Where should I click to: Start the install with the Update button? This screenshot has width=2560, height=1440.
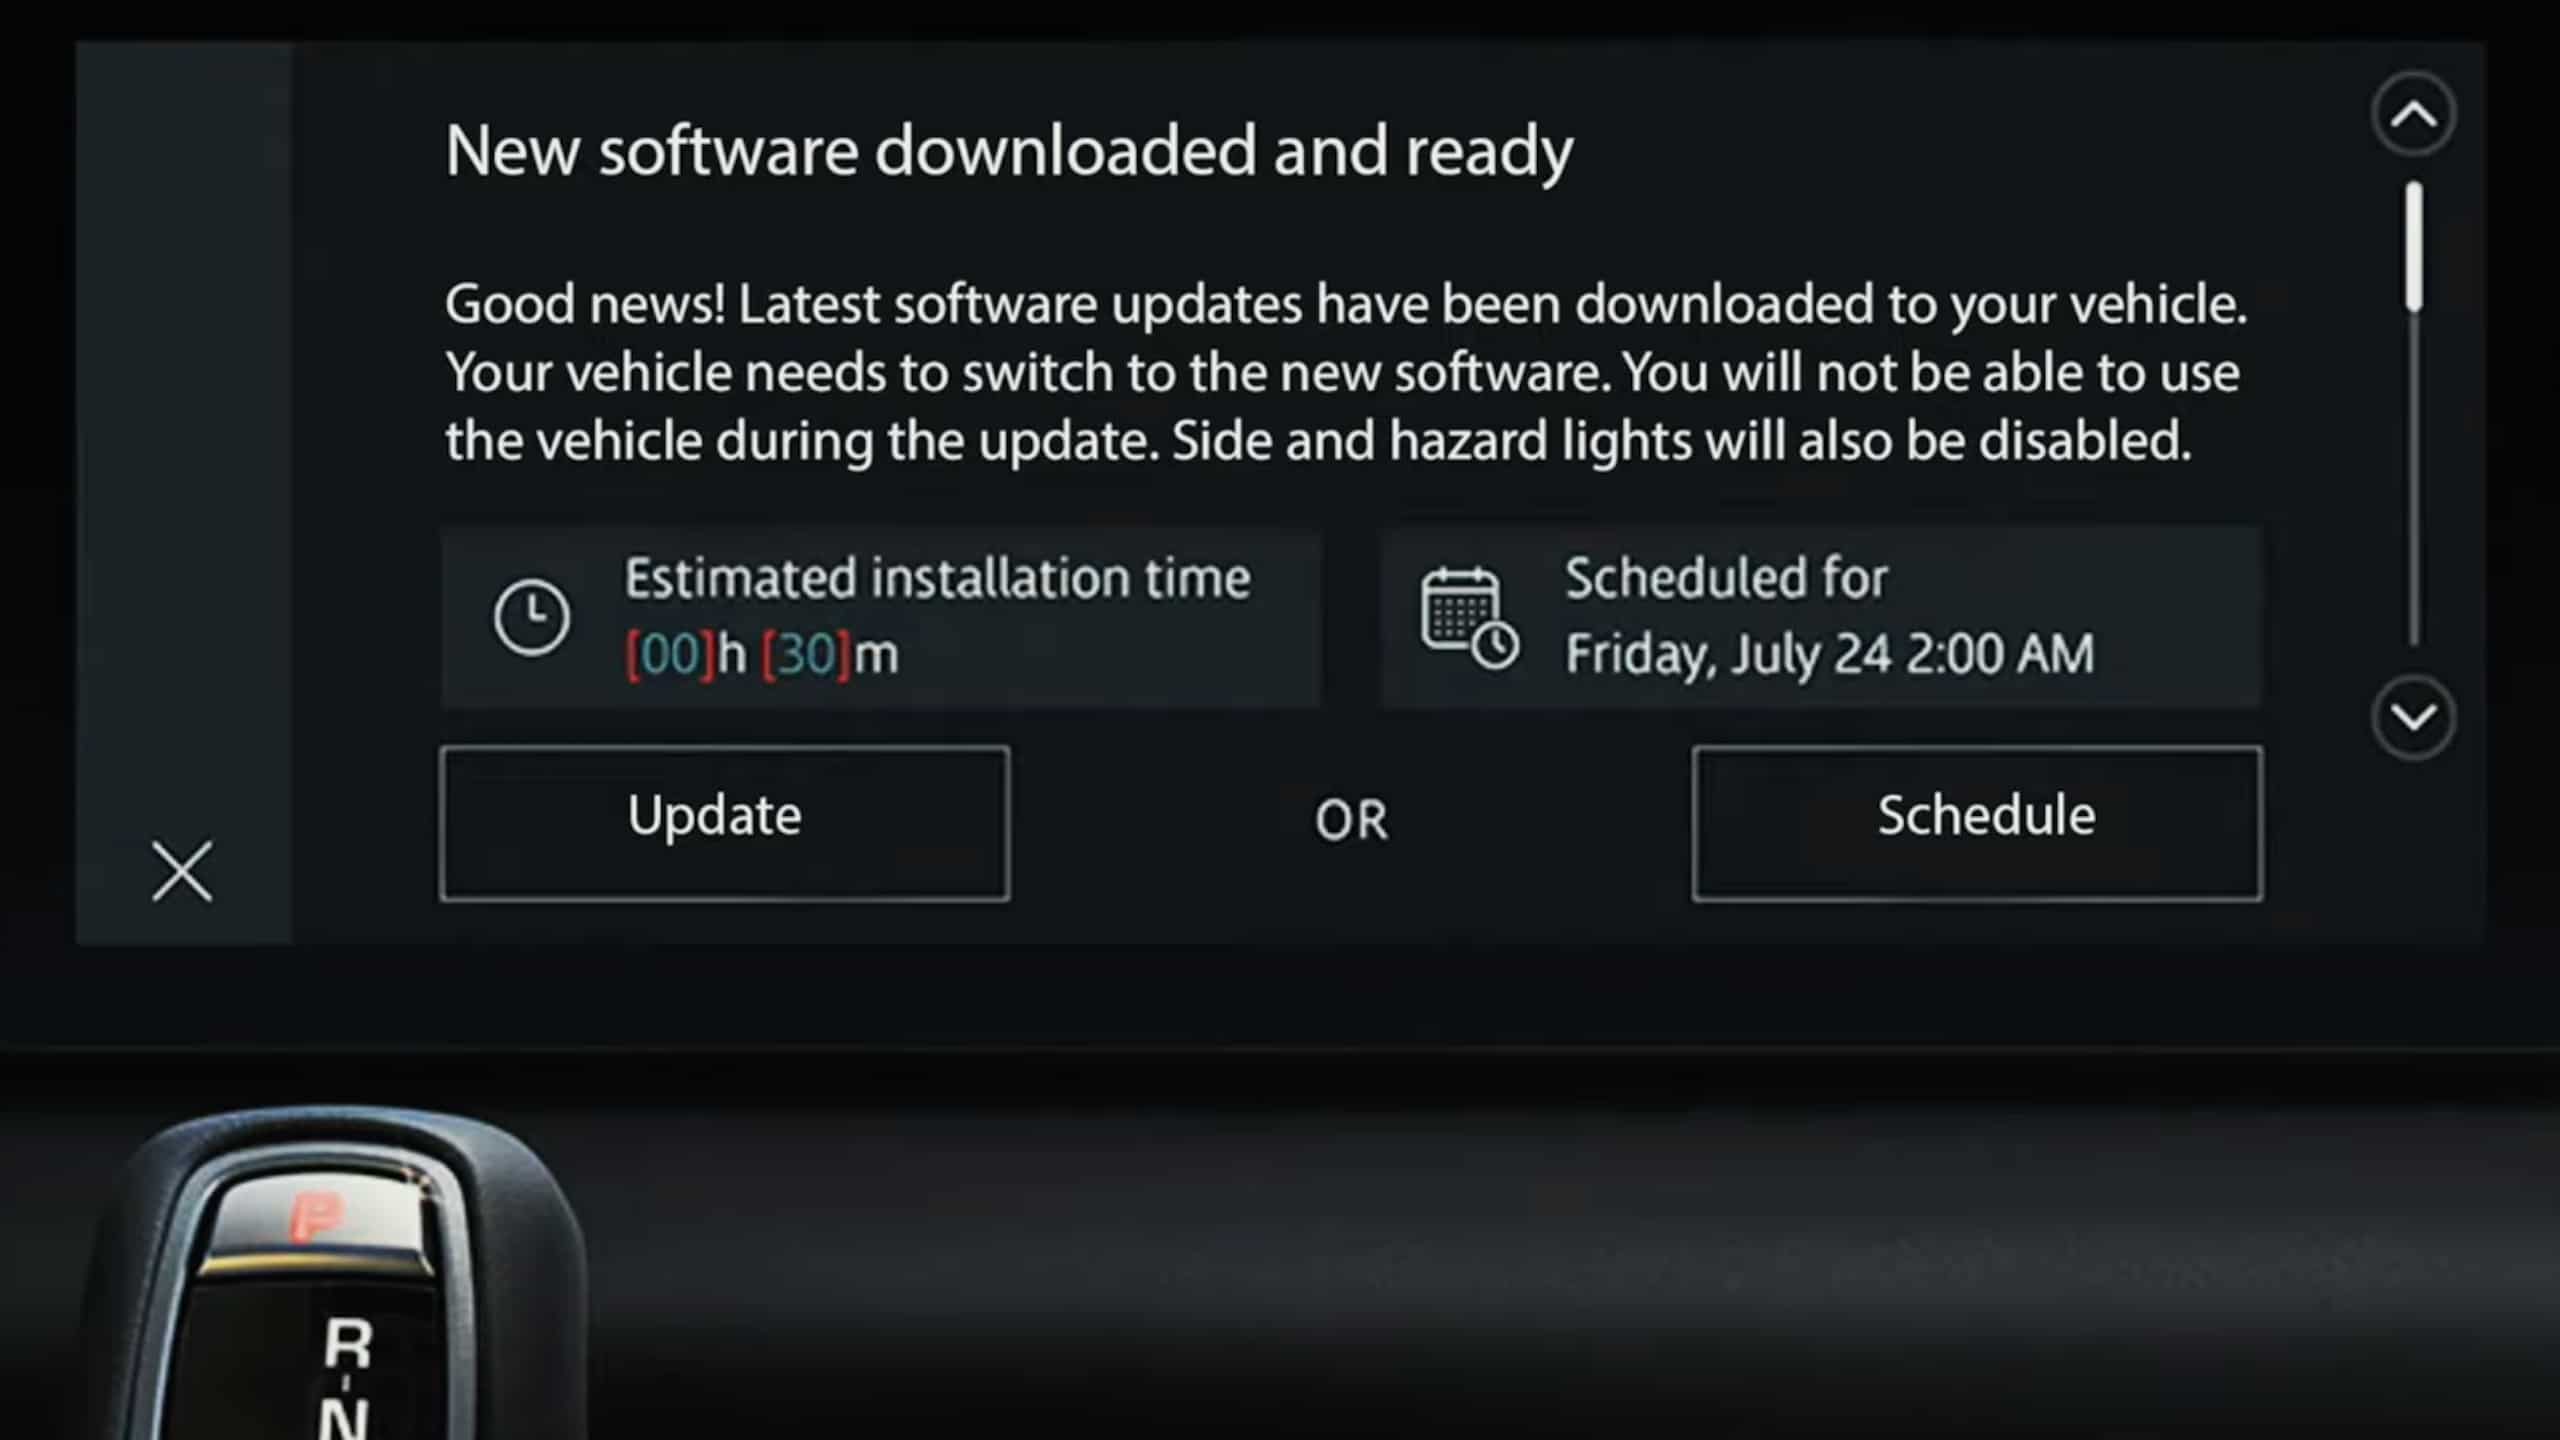coord(725,823)
